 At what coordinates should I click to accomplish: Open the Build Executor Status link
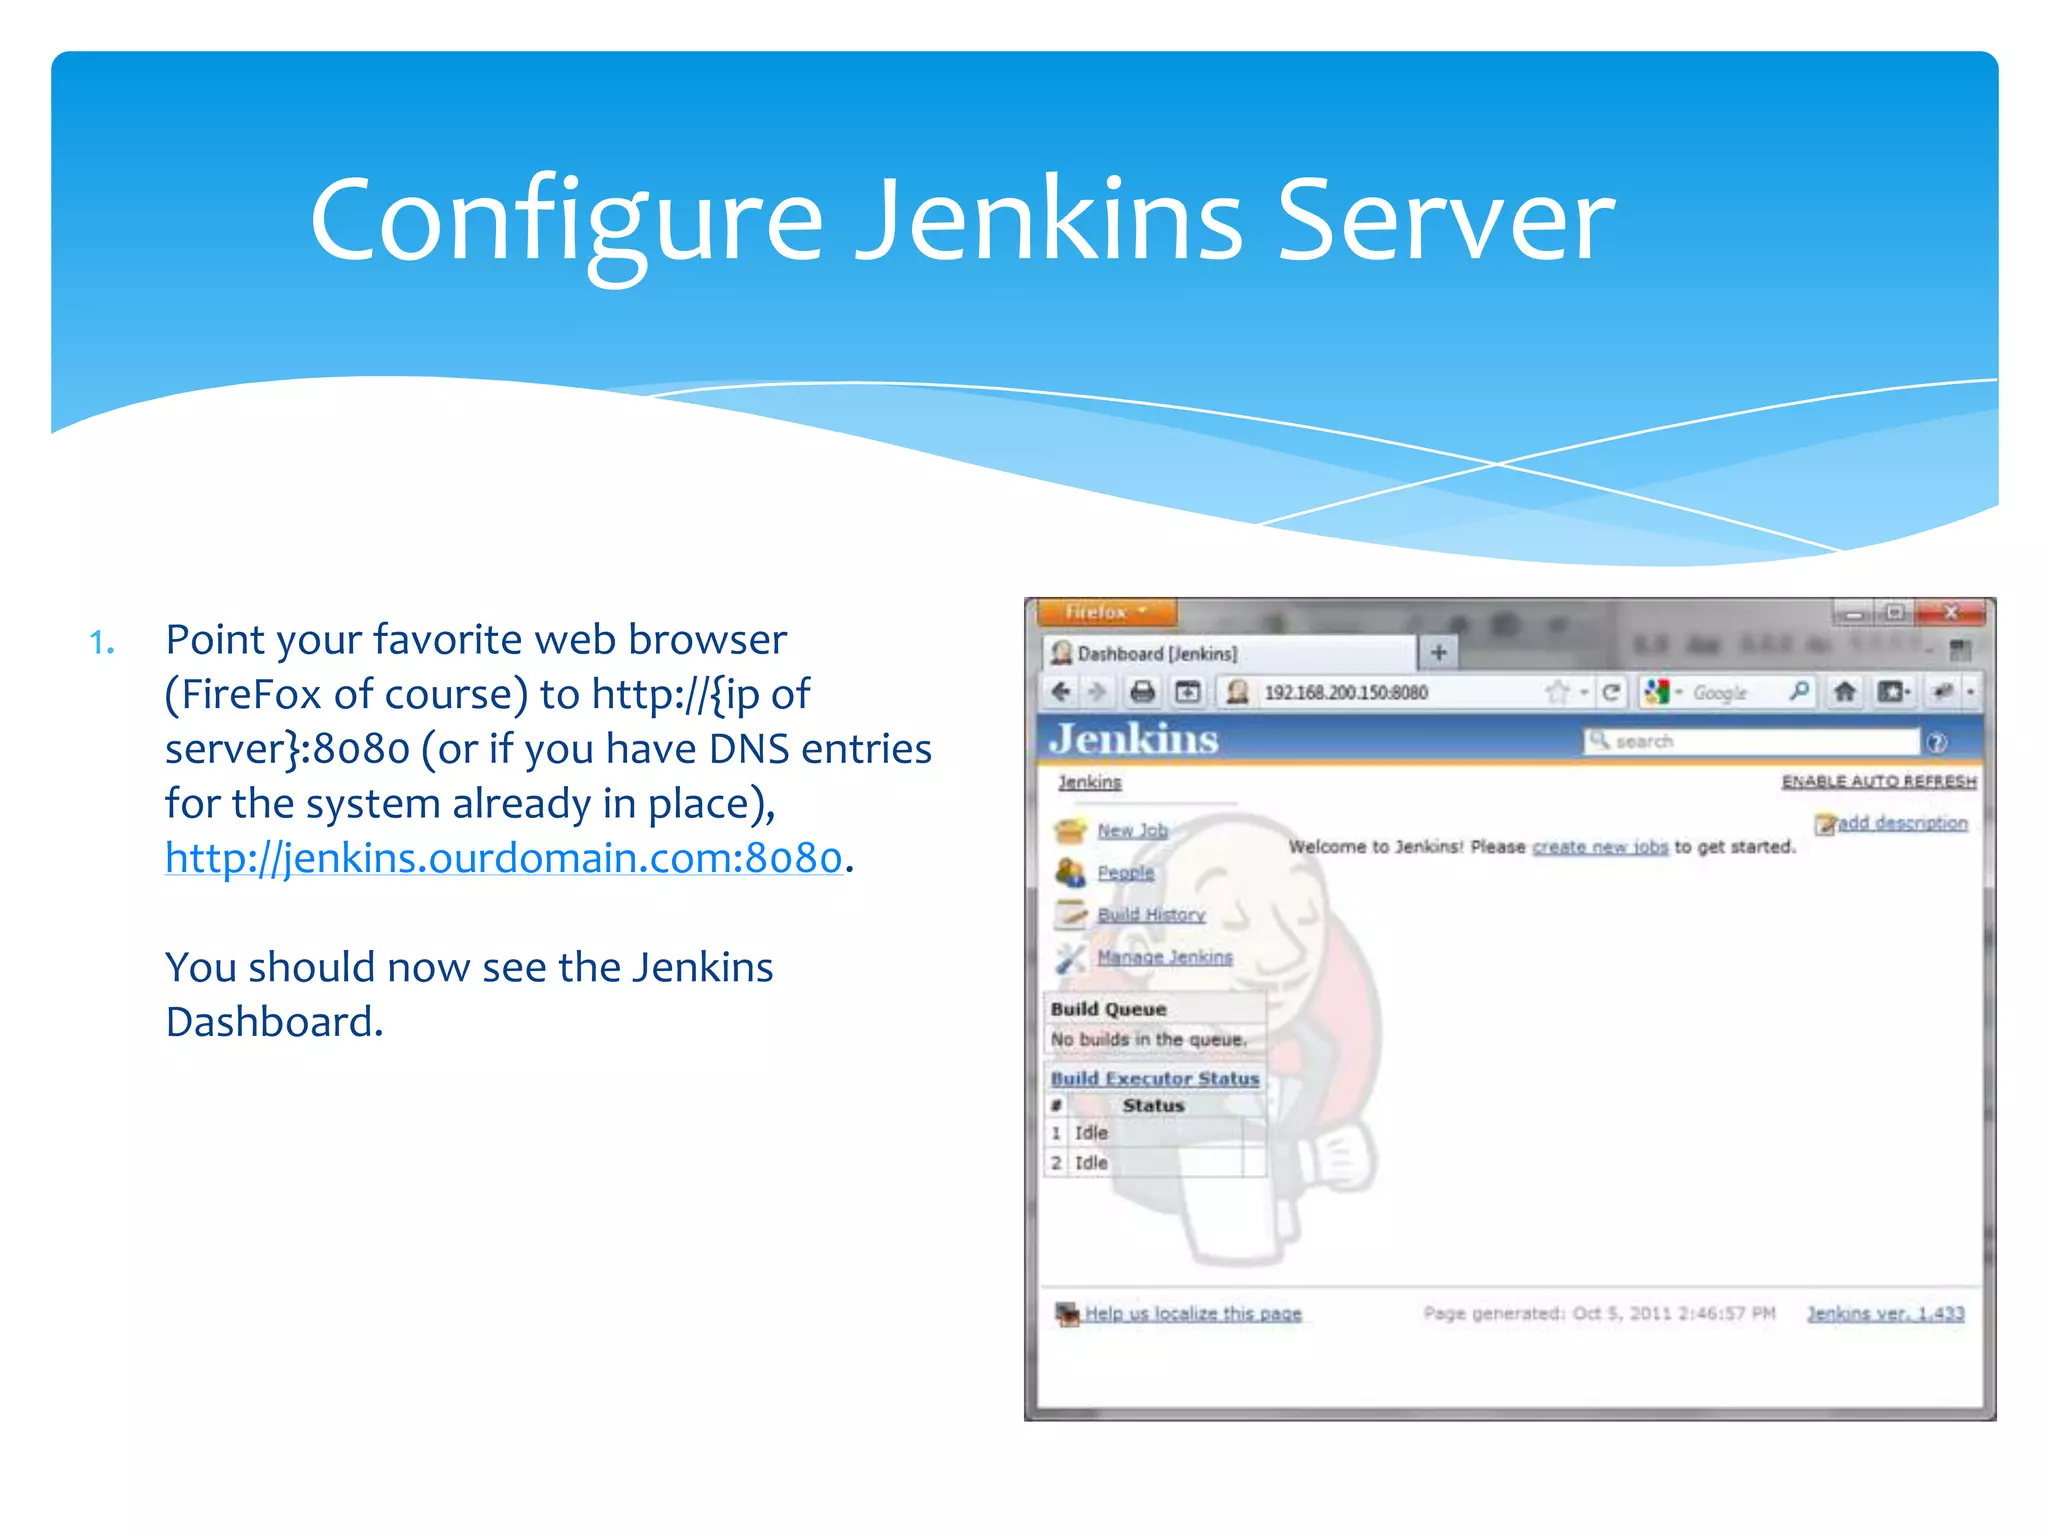(x=1154, y=1078)
